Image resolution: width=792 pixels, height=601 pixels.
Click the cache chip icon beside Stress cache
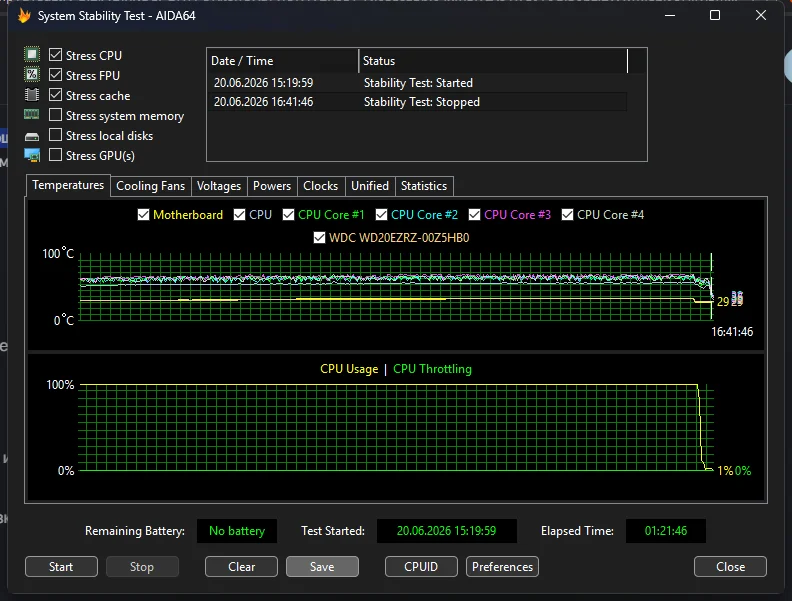tap(32, 95)
